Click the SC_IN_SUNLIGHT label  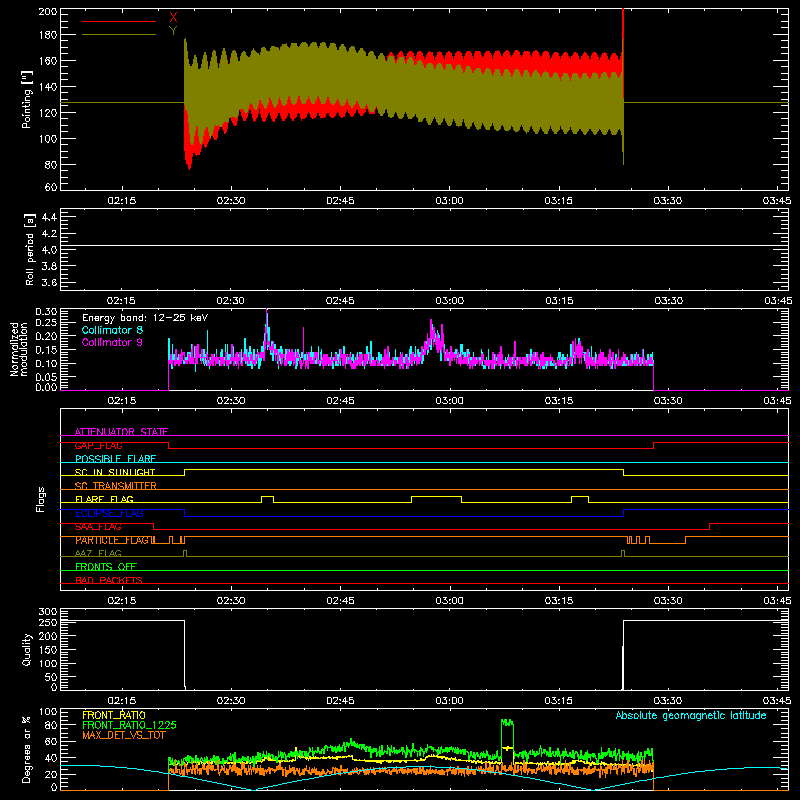pyautogui.click(x=115, y=472)
